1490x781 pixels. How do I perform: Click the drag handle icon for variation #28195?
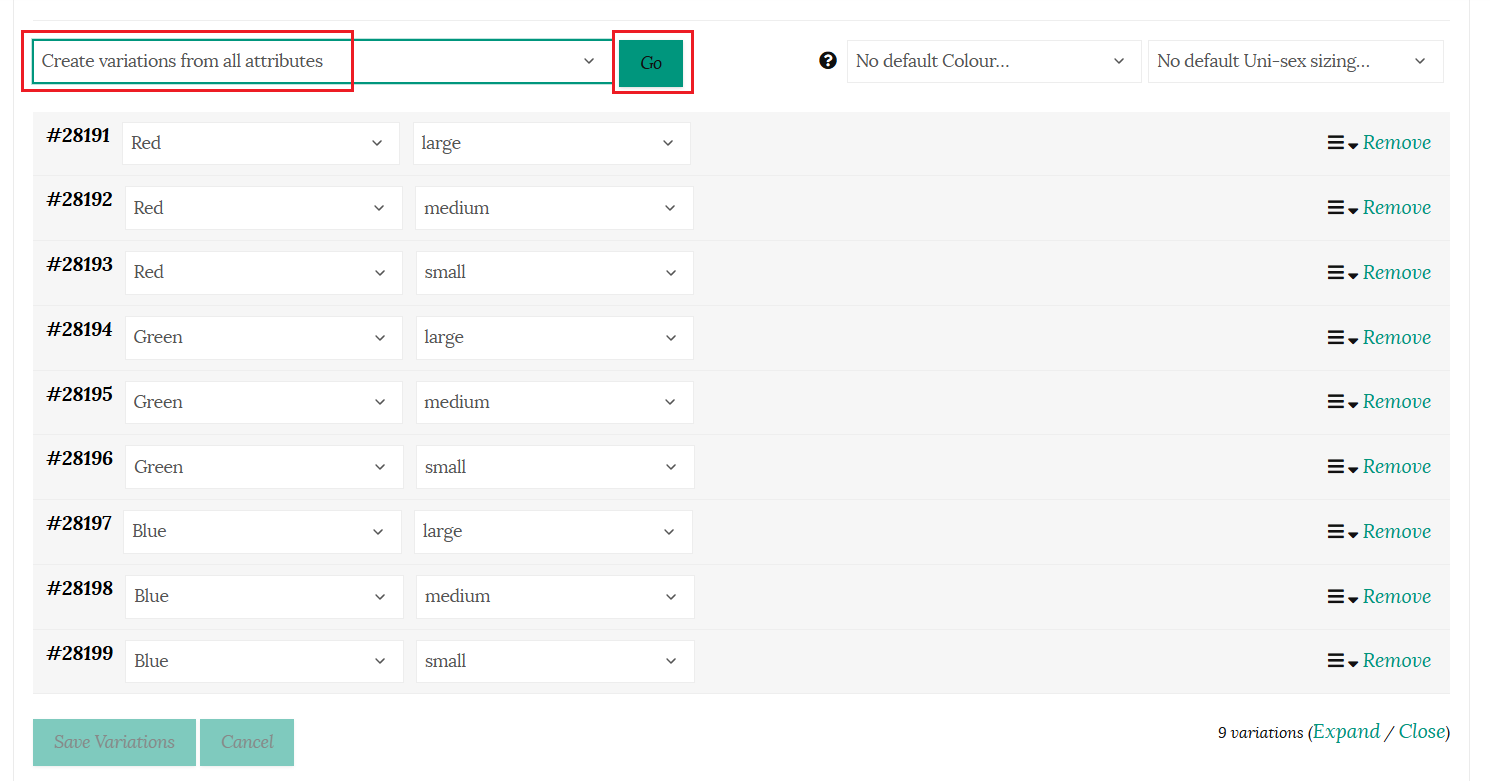tap(1336, 402)
